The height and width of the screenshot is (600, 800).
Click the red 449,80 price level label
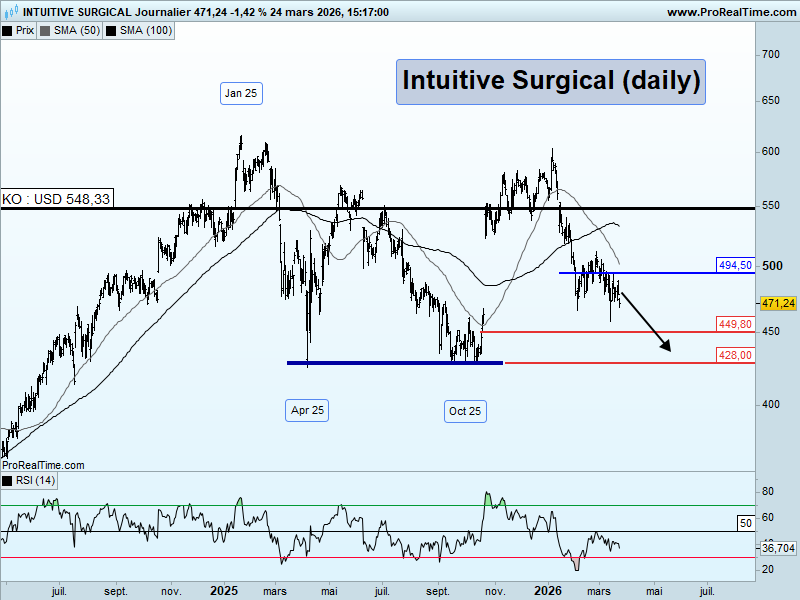click(735, 324)
